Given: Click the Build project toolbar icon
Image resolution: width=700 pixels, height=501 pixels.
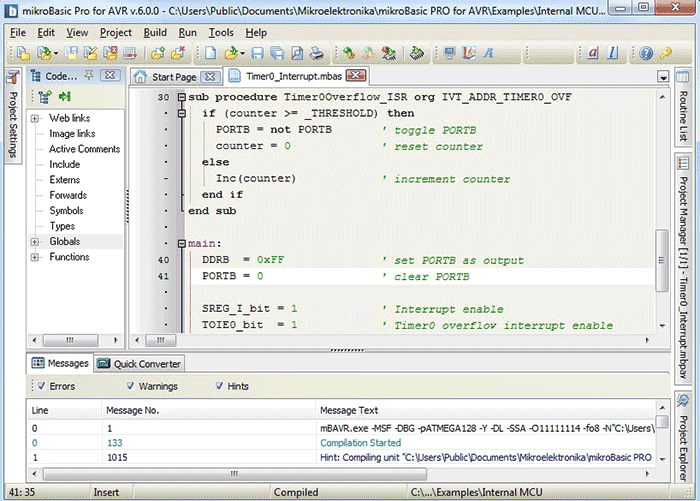Looking at the screenshot, I should (349, 53).
